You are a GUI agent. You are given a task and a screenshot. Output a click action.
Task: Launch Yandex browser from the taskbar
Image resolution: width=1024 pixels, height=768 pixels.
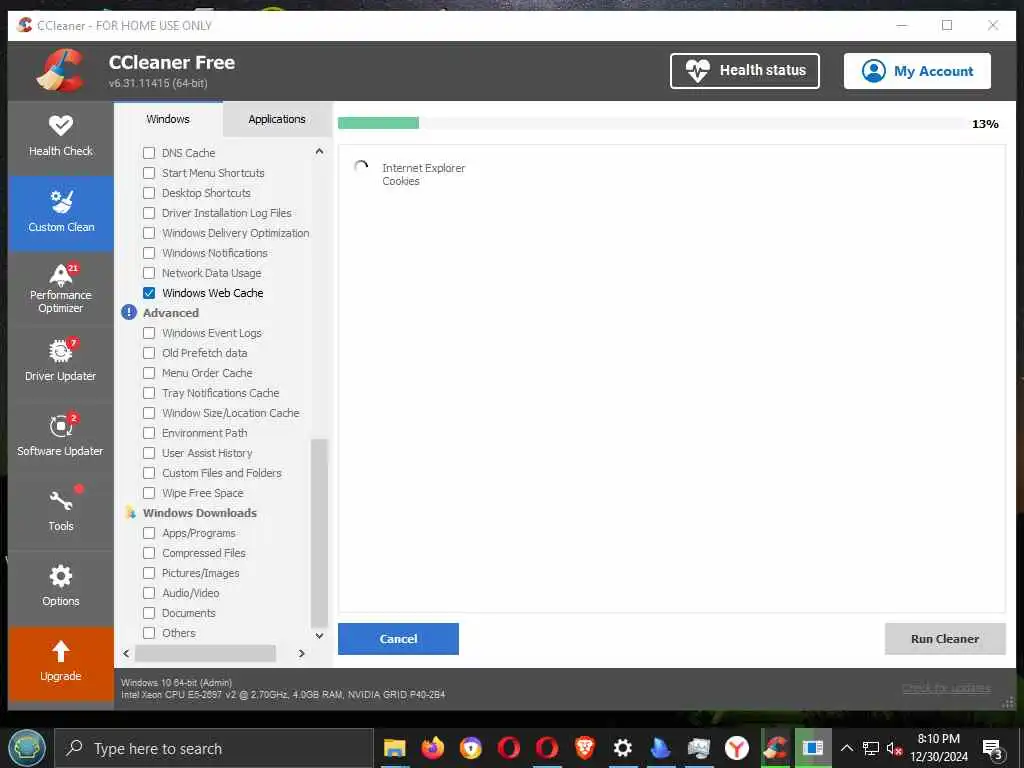[737, 748]
